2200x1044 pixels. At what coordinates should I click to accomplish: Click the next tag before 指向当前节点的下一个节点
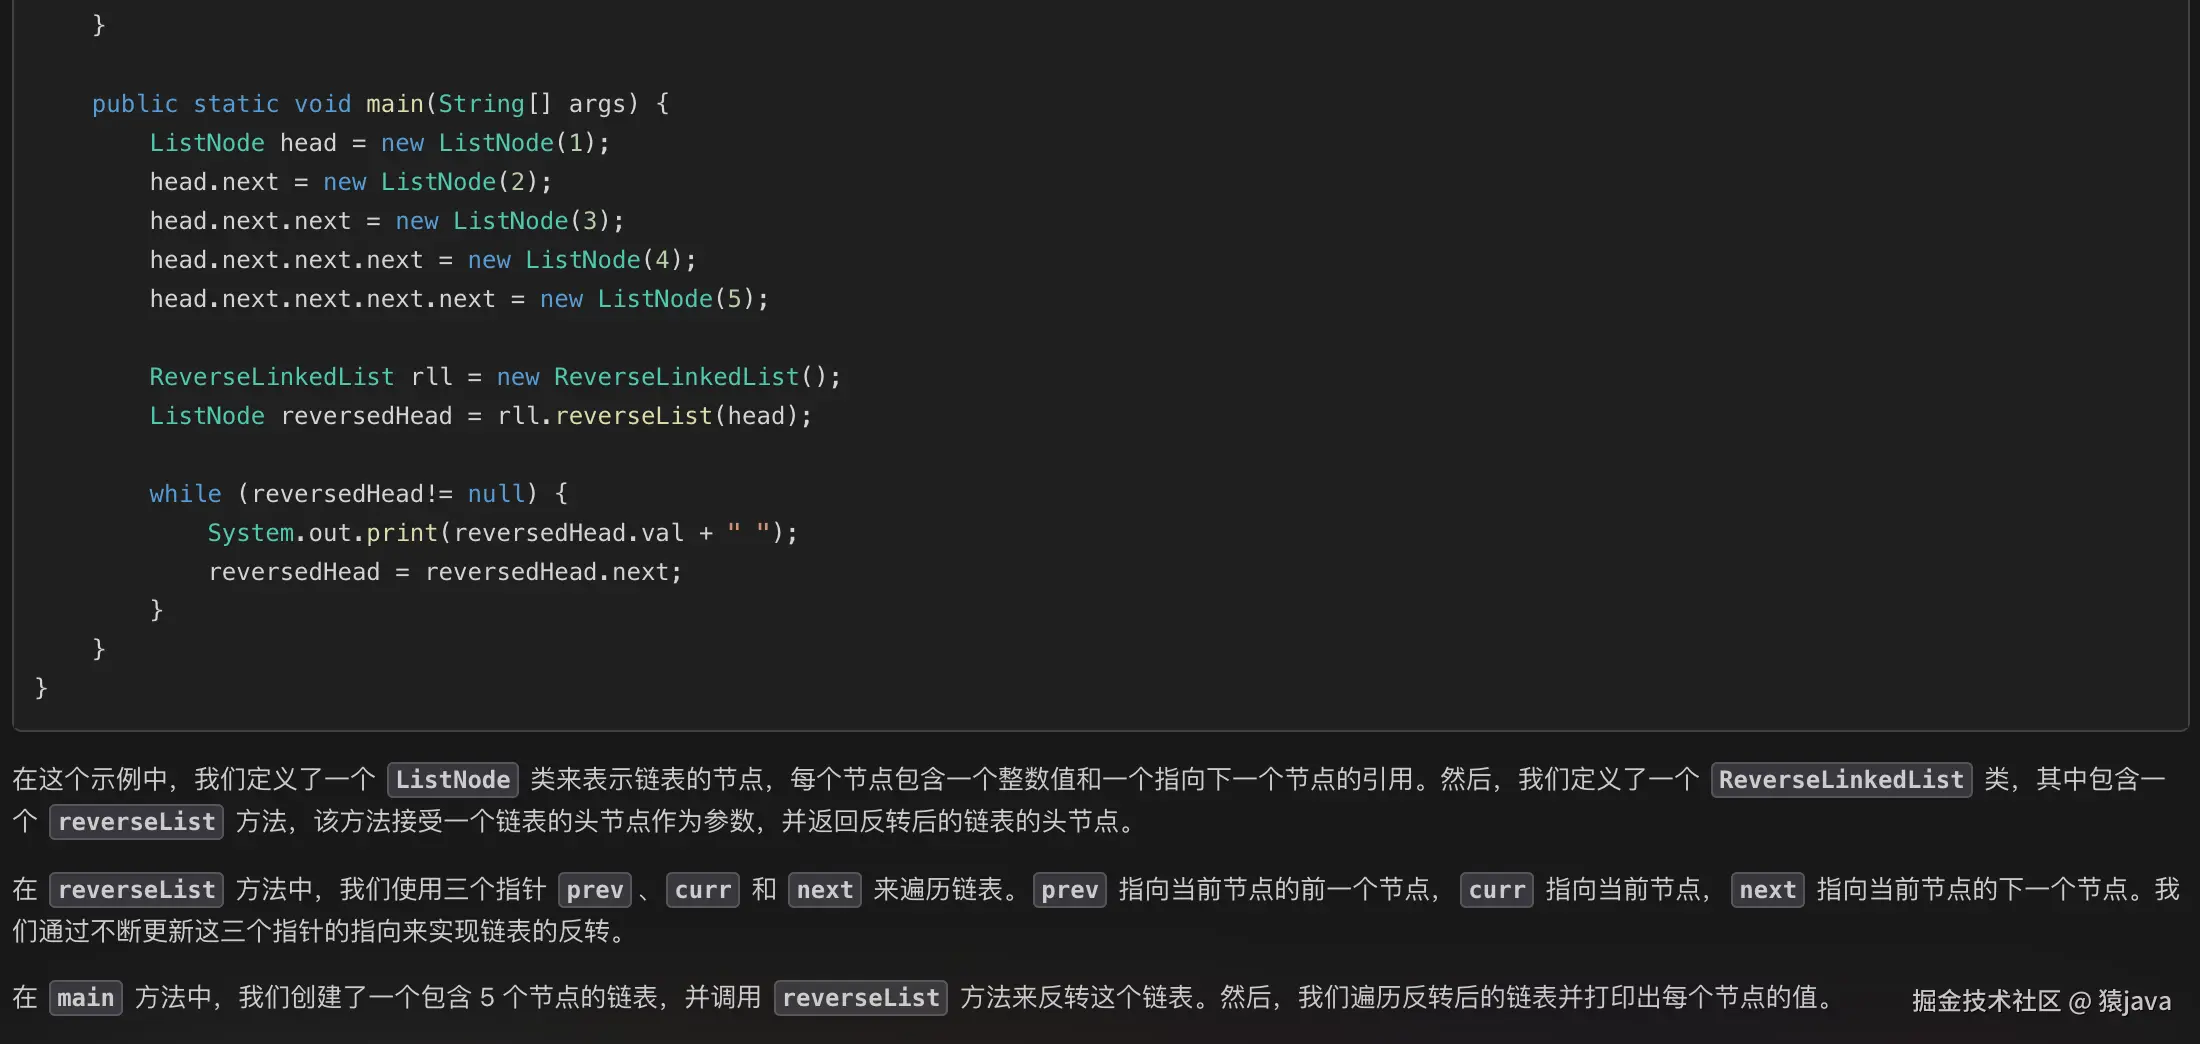1767,889
